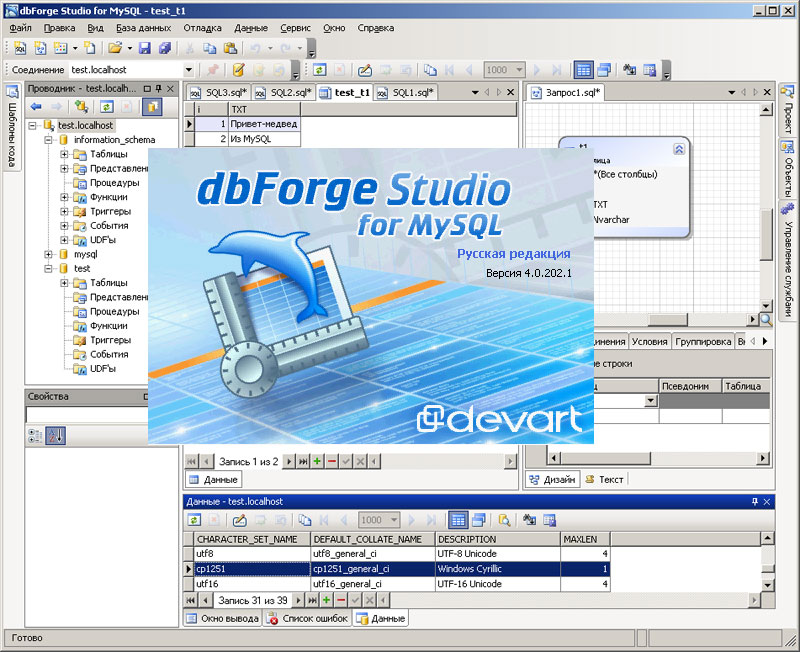Image resolution: width=800 pixels, height=652 pixels.
Task: Click the DESCRIPTION column header
Action: pyautogui.click(x=498, y=539)
